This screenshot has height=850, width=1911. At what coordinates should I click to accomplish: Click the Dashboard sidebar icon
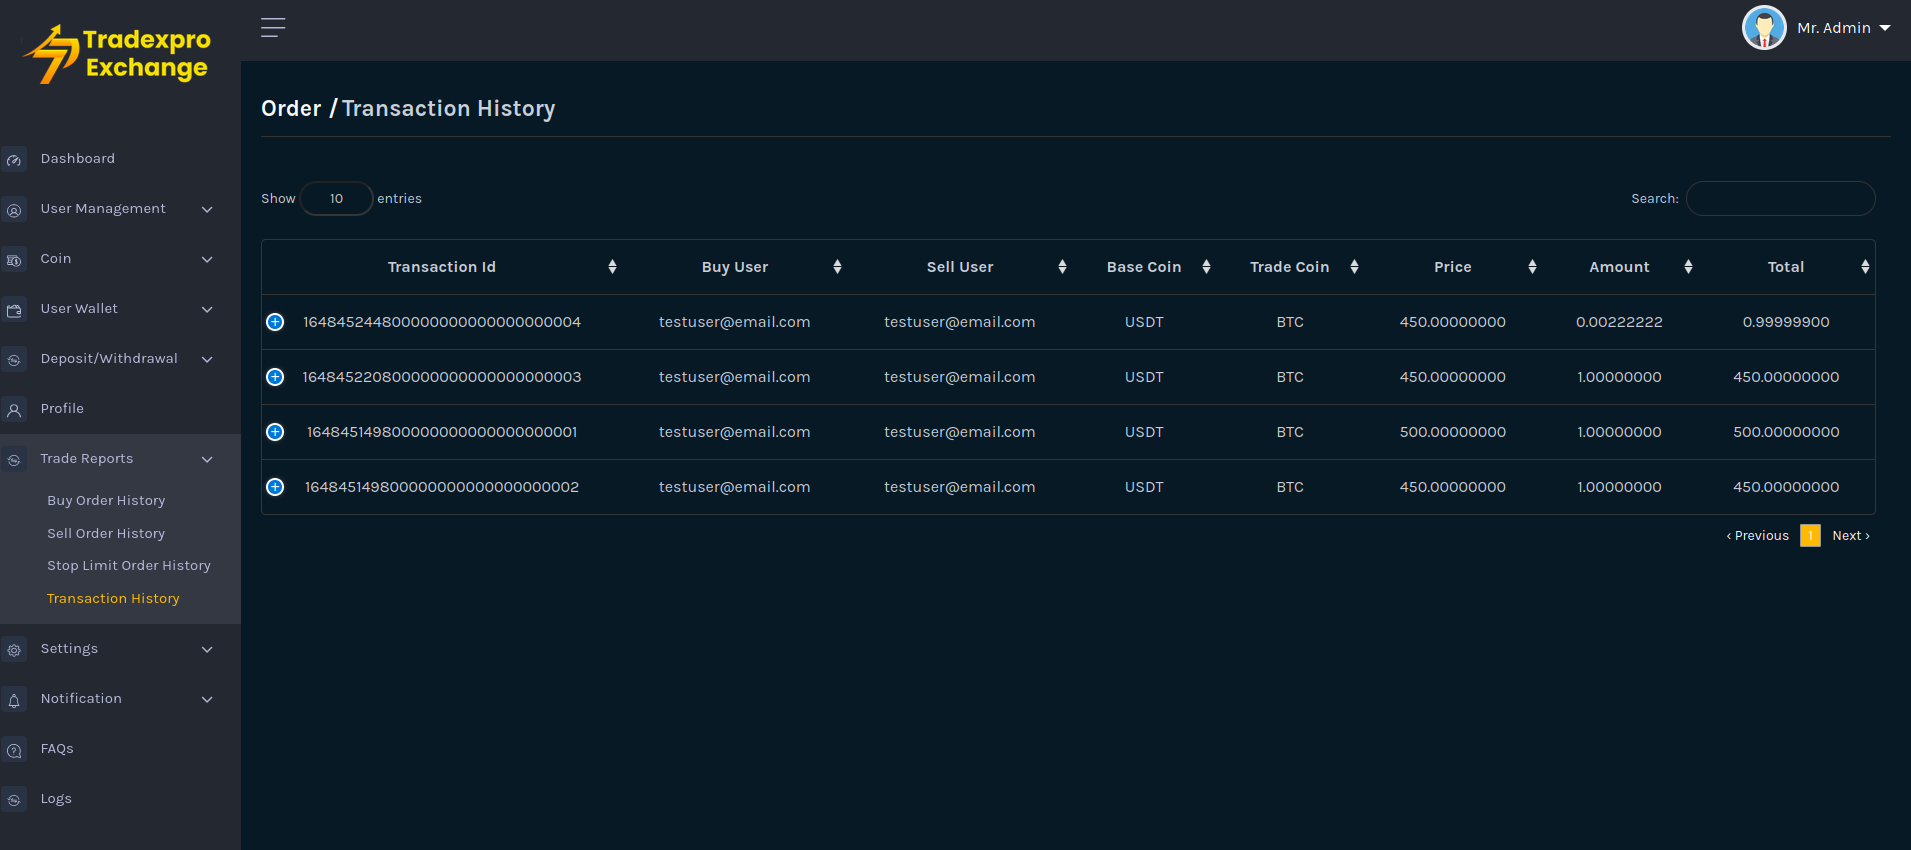tap(14, 160)
